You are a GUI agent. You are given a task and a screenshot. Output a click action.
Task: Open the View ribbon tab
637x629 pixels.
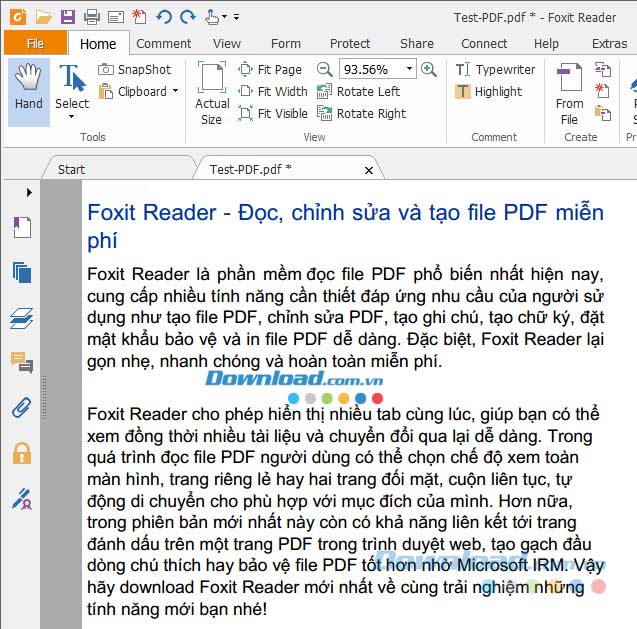point(227,43)
